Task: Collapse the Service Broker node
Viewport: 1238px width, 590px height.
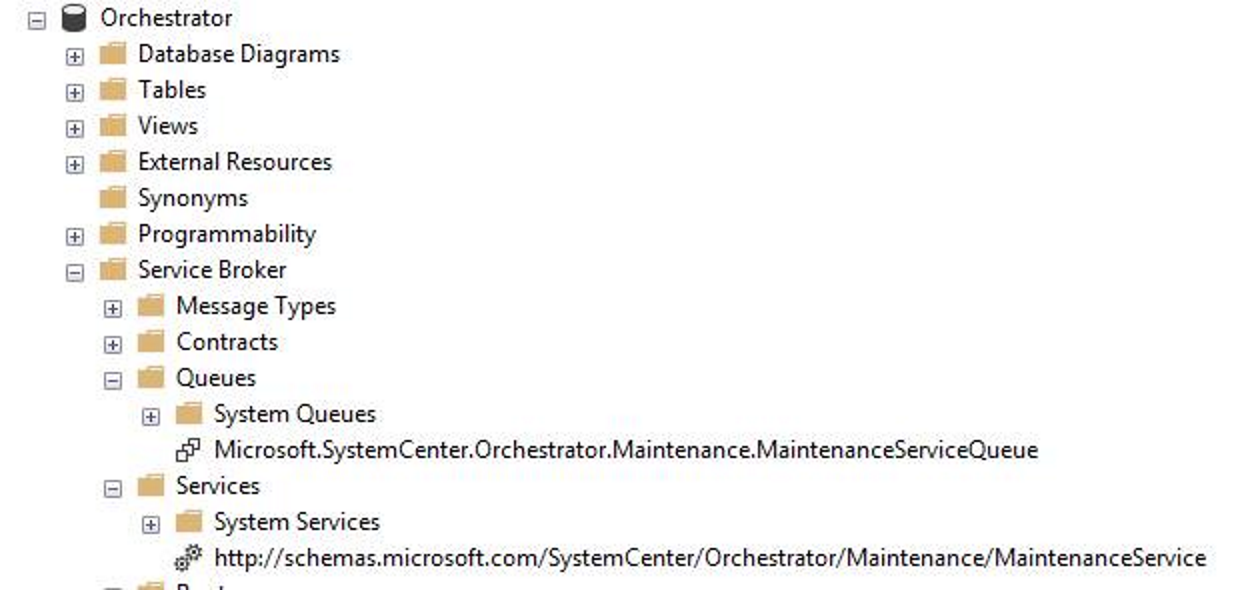Action: tap(75, 273)
